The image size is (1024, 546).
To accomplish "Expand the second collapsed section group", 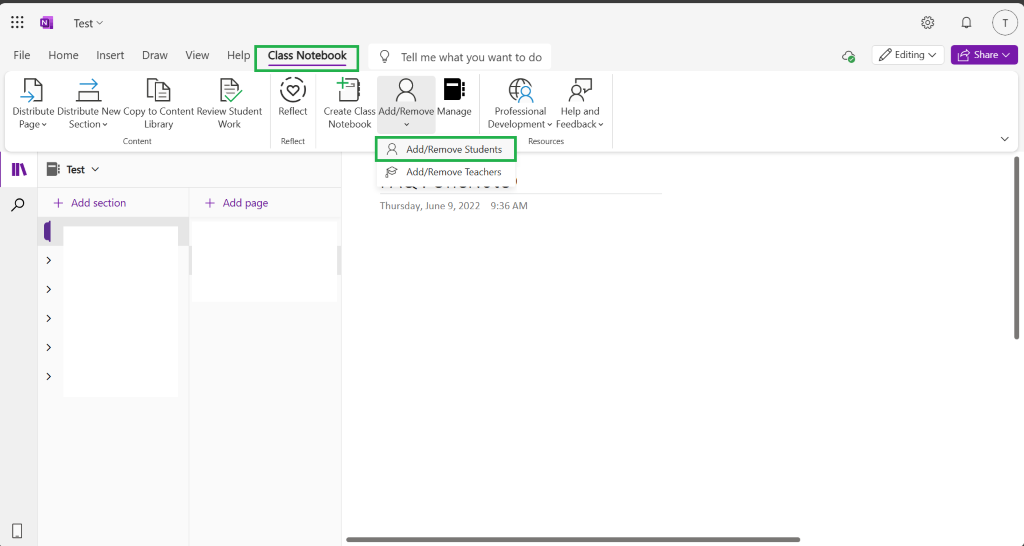I will click(x=49, y=289).
